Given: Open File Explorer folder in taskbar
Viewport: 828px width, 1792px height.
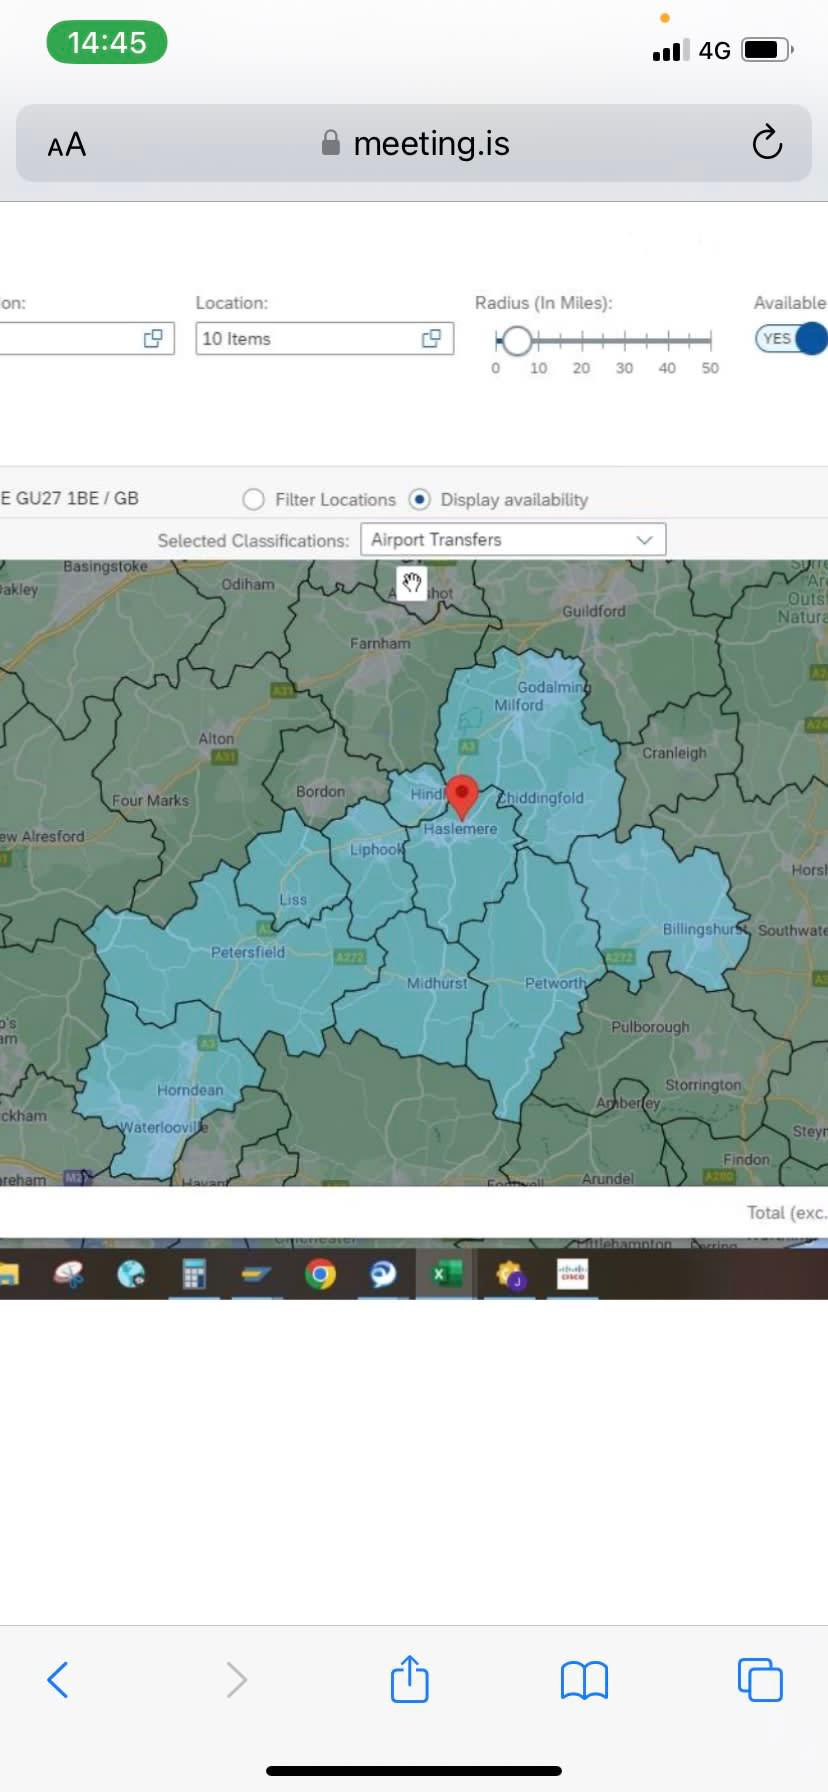Looking at the screenshot, I should click(8, 1274).
